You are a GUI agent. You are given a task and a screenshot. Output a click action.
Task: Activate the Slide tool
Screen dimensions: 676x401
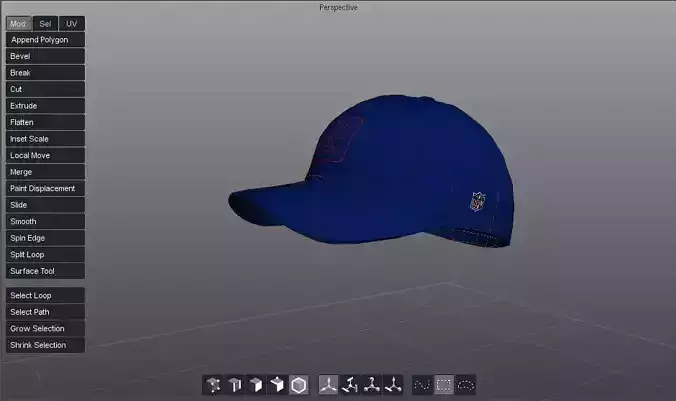click(x=45, y=205)
